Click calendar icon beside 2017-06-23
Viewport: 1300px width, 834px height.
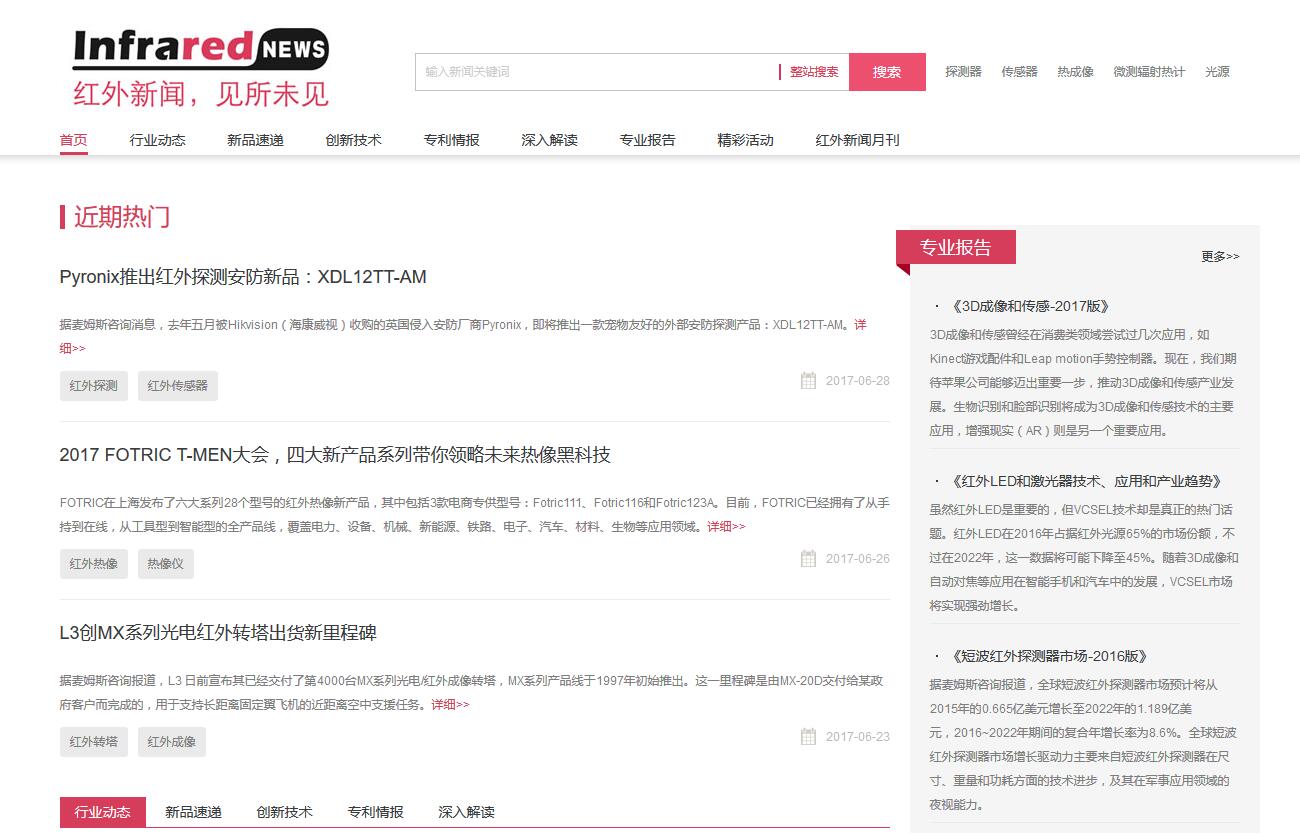(808, 736)
